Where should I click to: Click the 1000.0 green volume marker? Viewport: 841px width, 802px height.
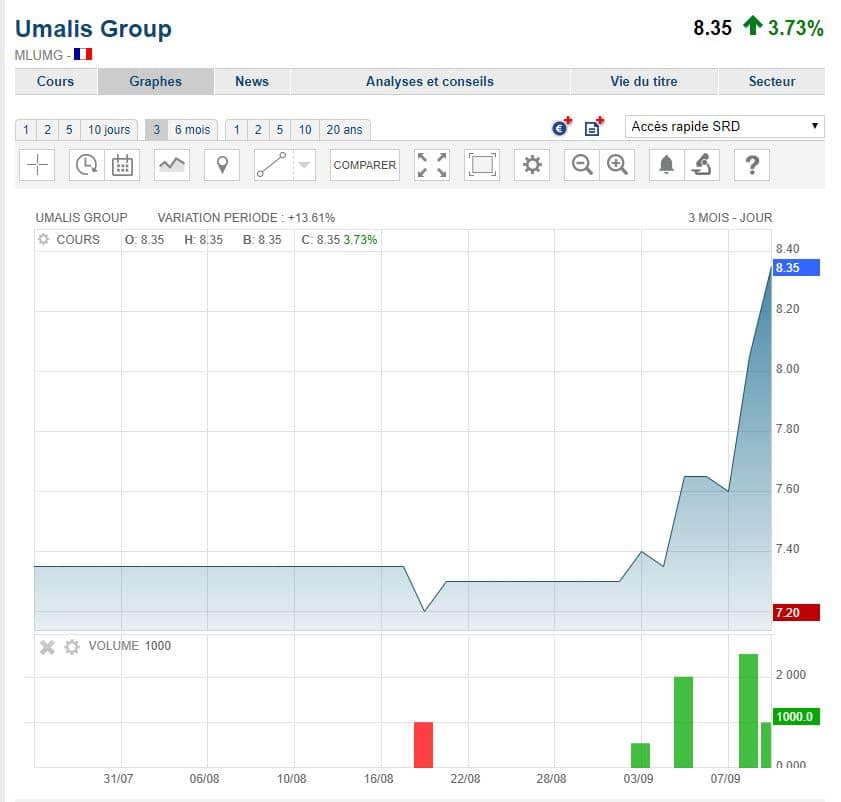(x=796, y=716)
